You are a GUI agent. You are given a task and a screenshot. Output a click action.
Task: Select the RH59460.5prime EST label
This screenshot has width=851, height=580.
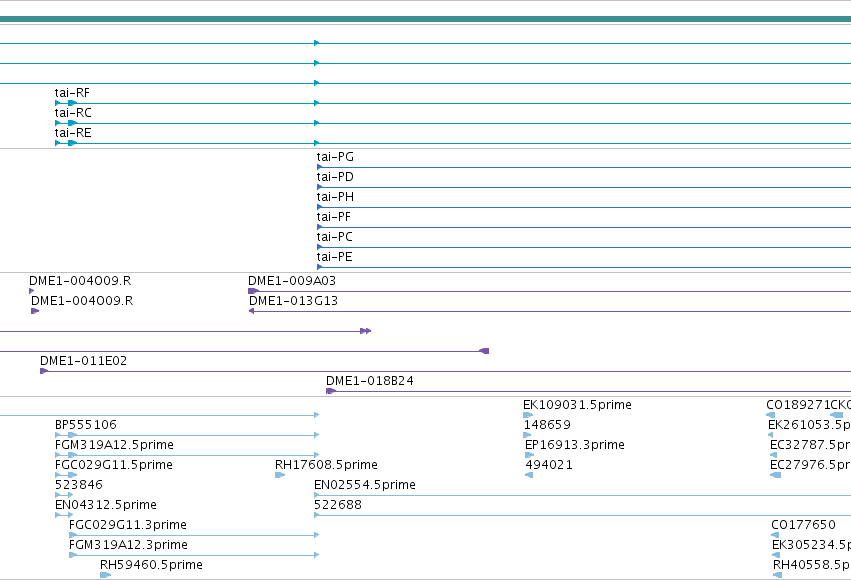tap(151, 565)
